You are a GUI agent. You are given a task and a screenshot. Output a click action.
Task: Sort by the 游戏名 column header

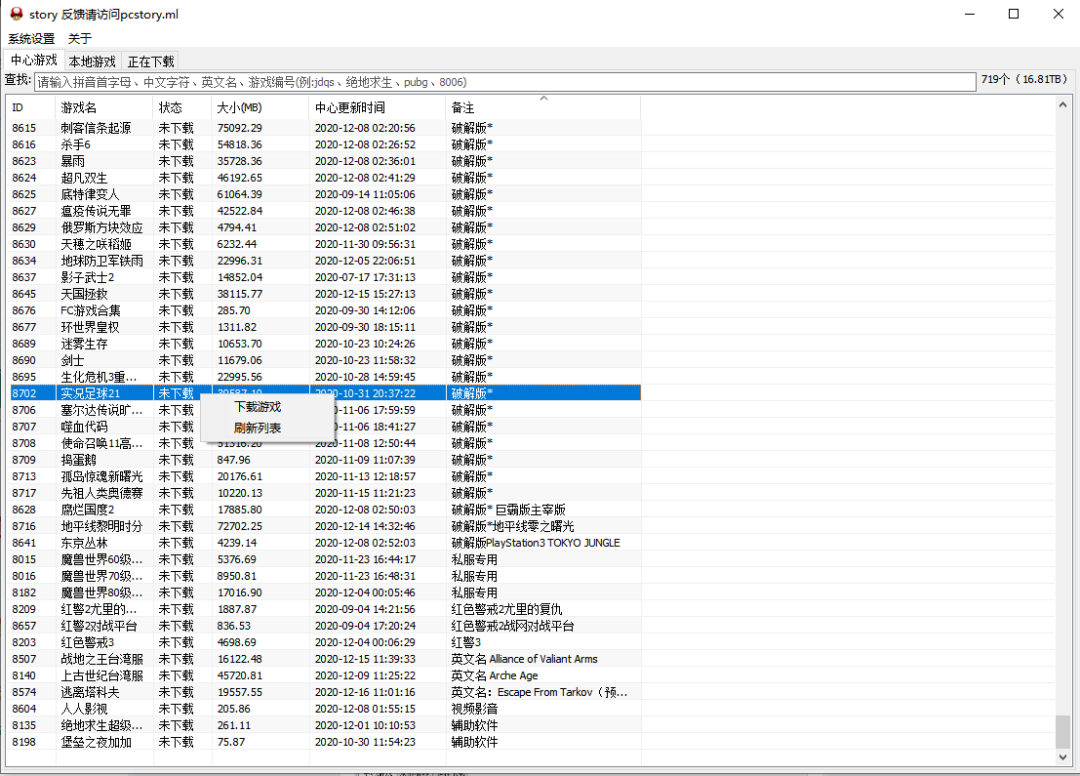[104, 107]
